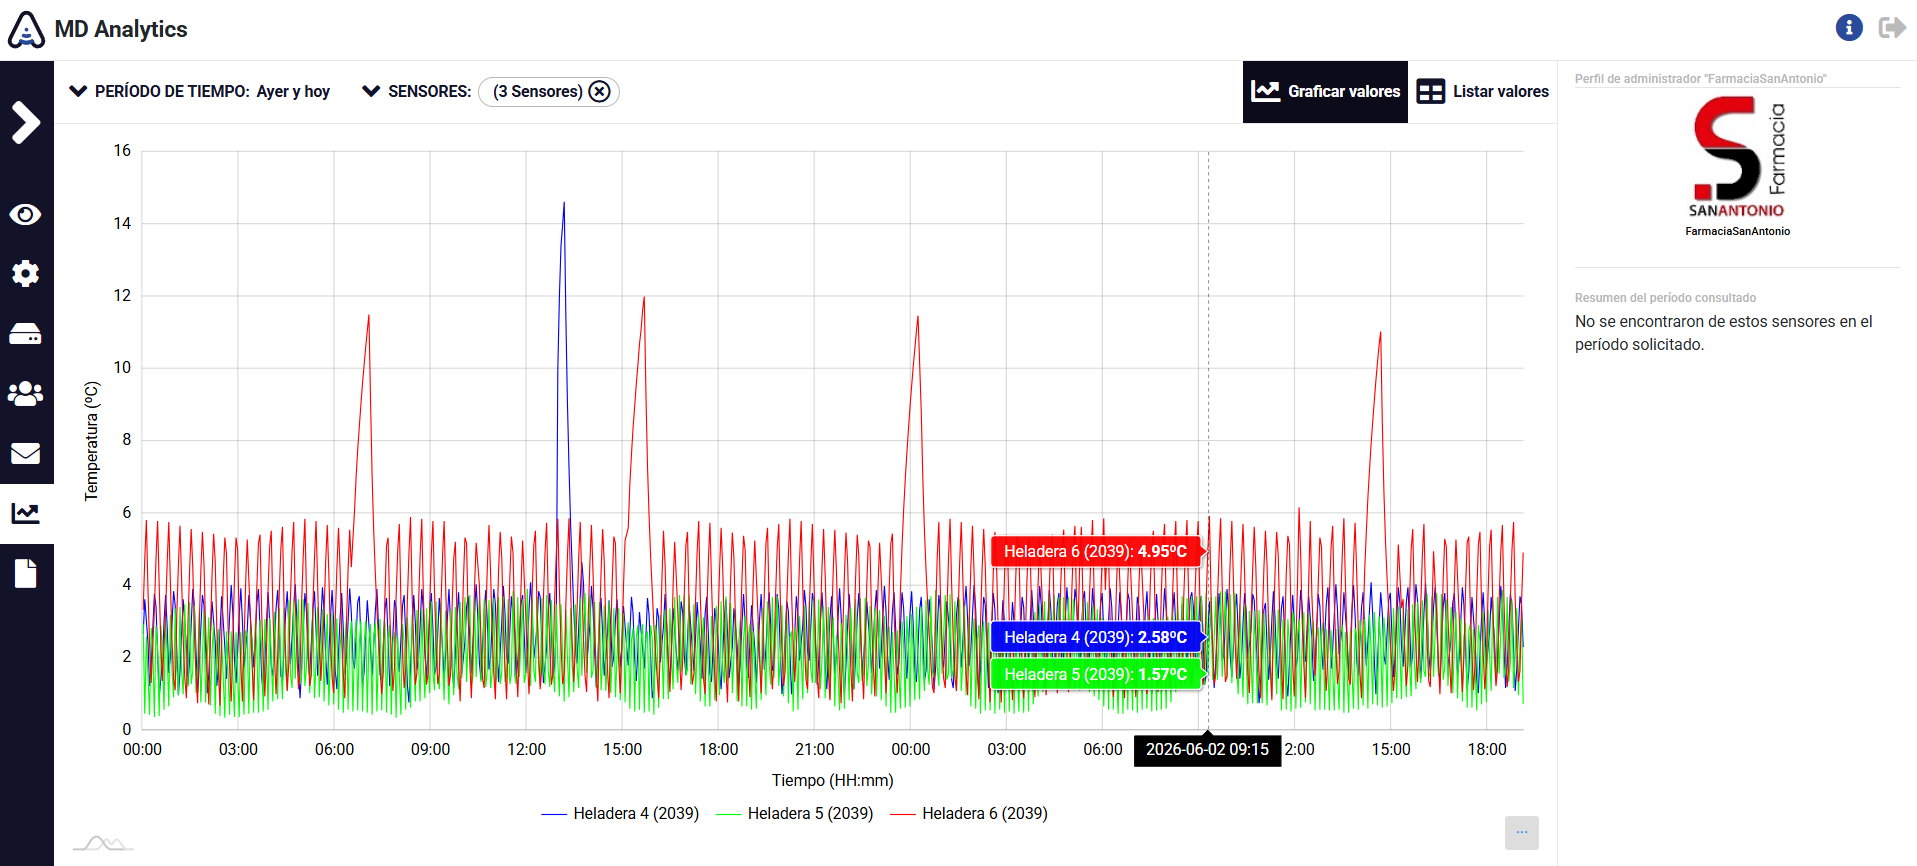Click the MD Analytics logo

point(98,29)
